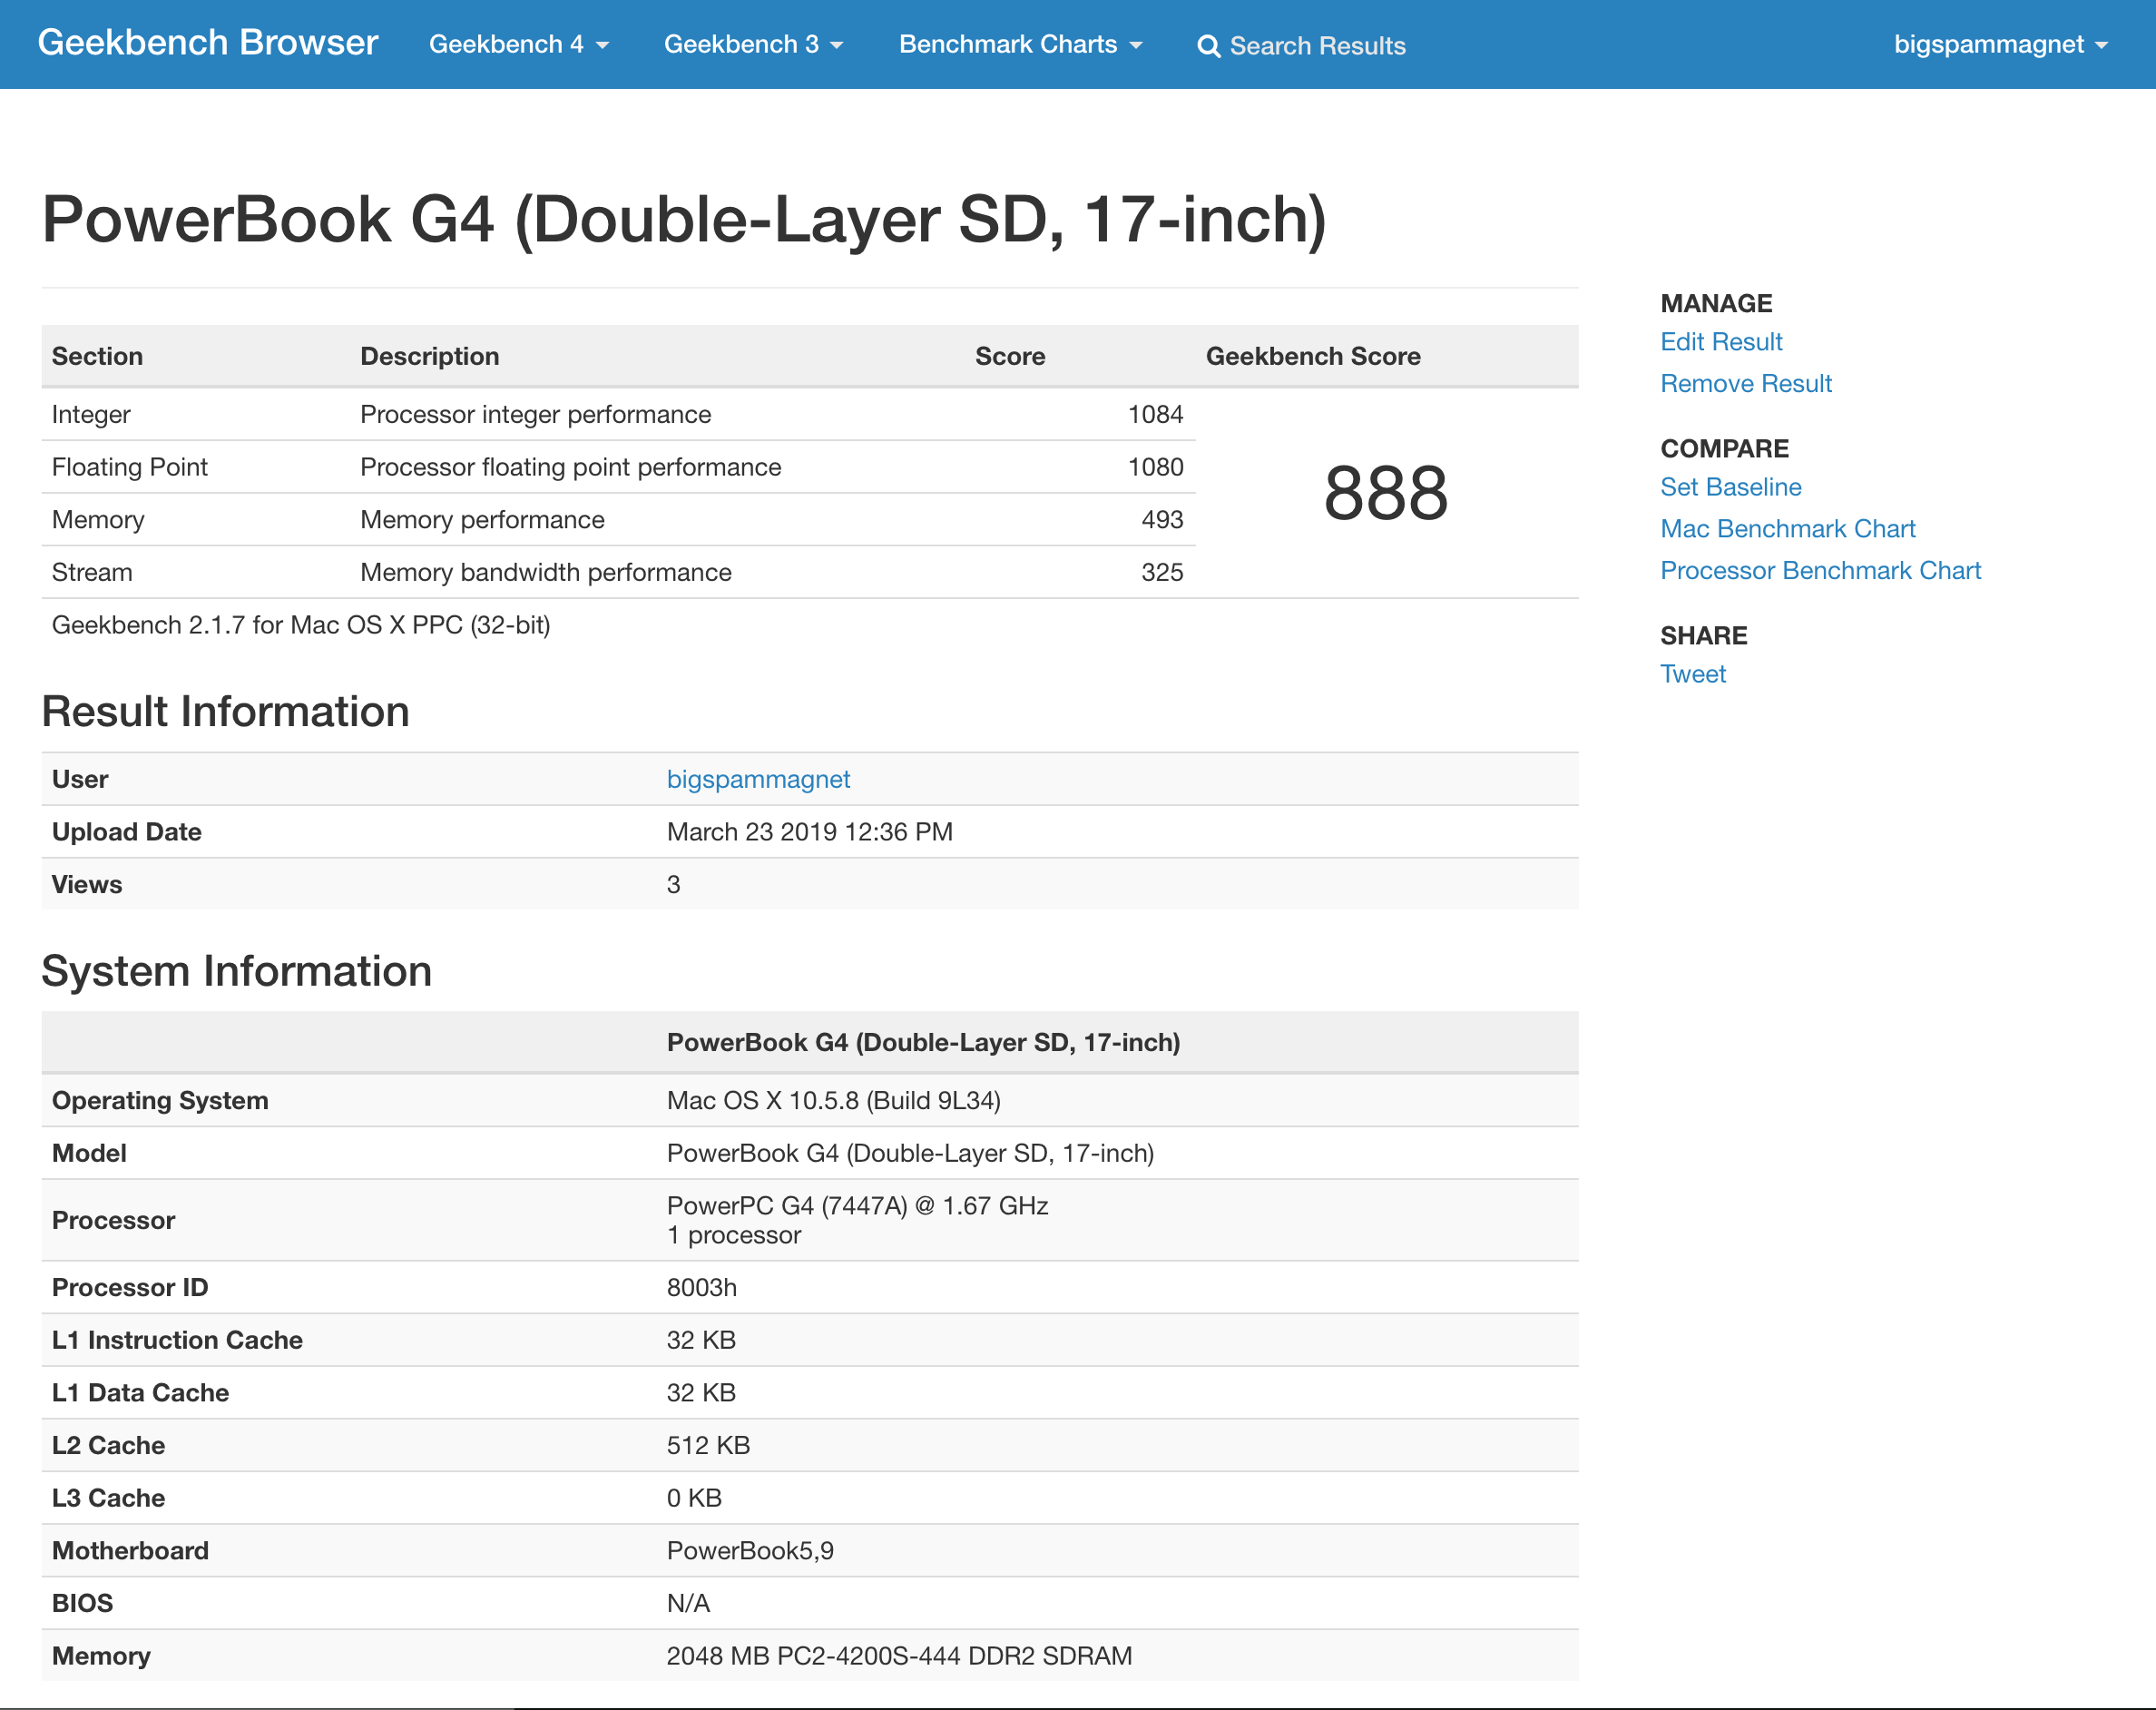Click the upload date March 23 2019
Image resolution: width=2156 pixels, height=1710 pixels.
point(809,832)
